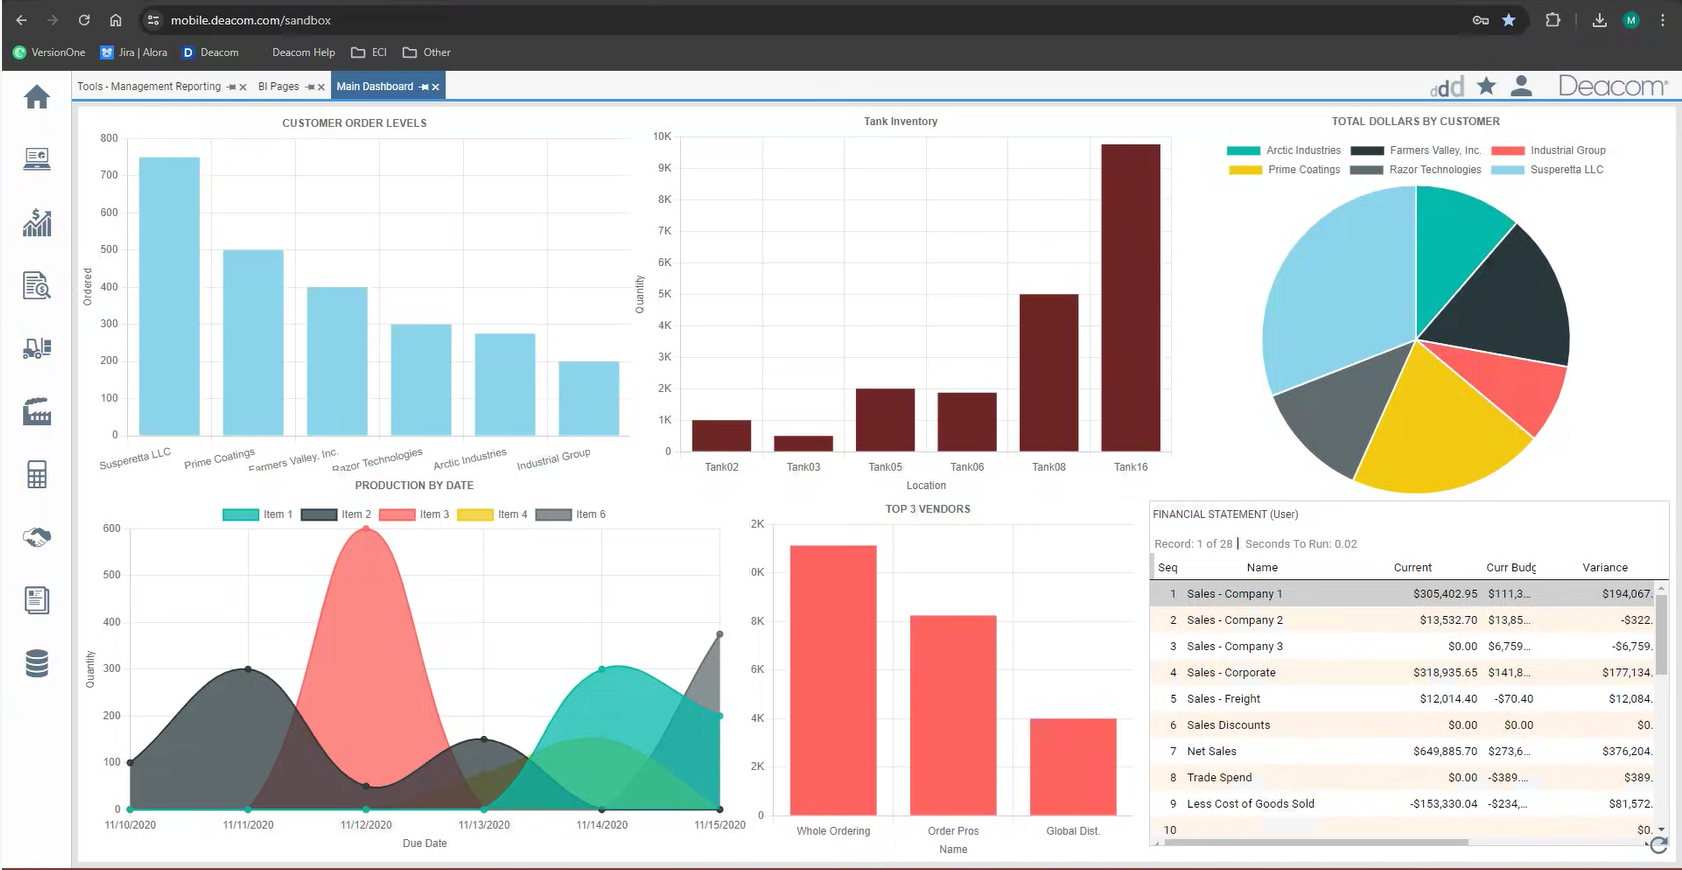The width and height of the screenshot is (1682, 870).
Task: Click financial statement vertical scrollbar down arrow
Action: pyautogui.click(x=1661, y=830)
